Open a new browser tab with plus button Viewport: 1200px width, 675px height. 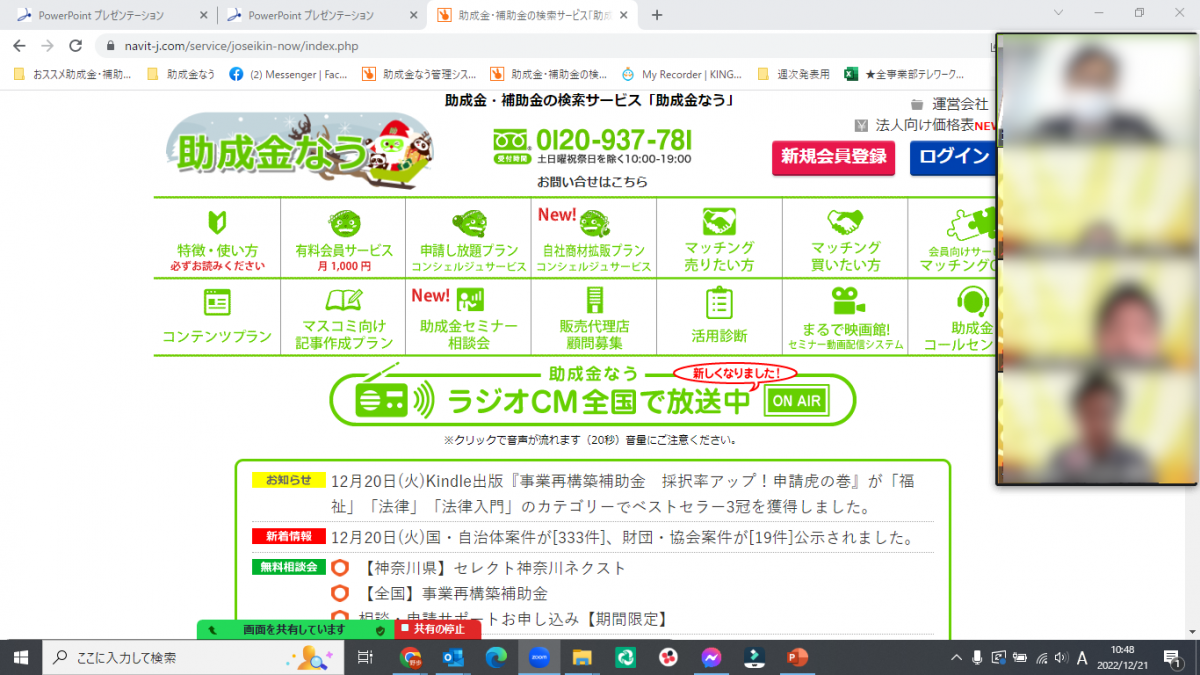(657, 15)
